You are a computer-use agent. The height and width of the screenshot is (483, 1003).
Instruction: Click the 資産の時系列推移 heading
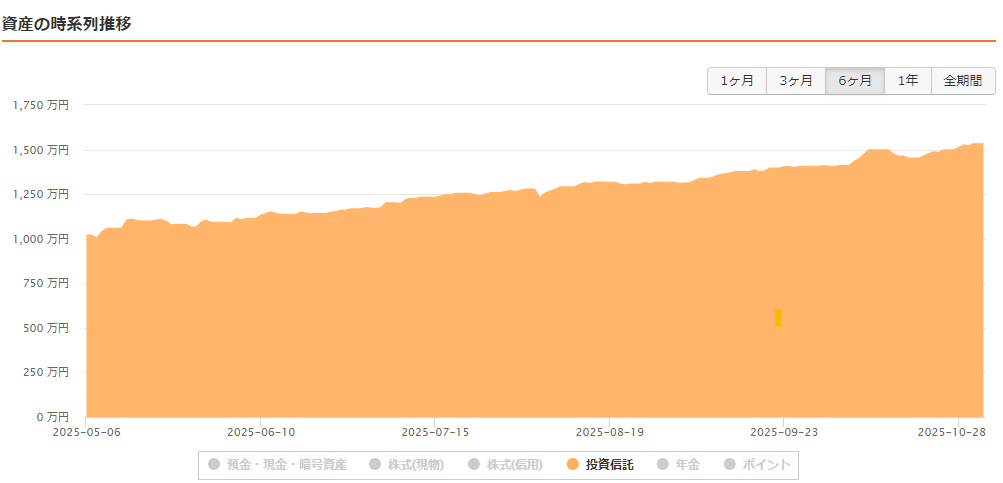click(67, 23)
